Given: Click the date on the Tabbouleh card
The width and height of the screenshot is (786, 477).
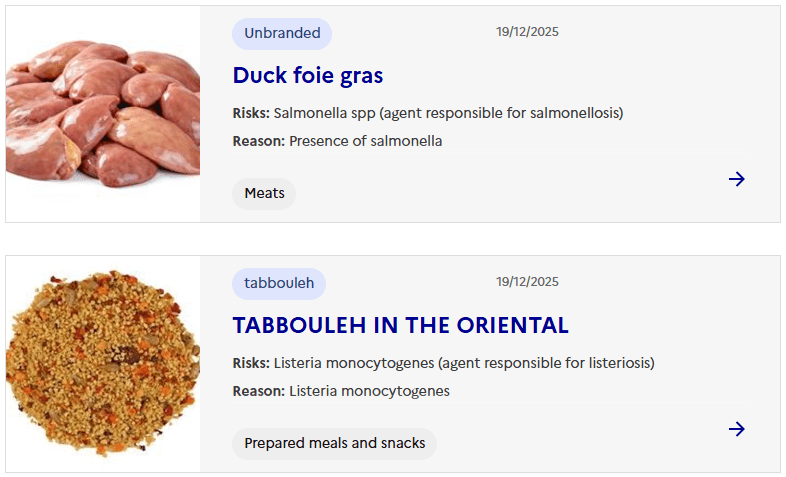Looking at the screenshot, I should [527, 282].
